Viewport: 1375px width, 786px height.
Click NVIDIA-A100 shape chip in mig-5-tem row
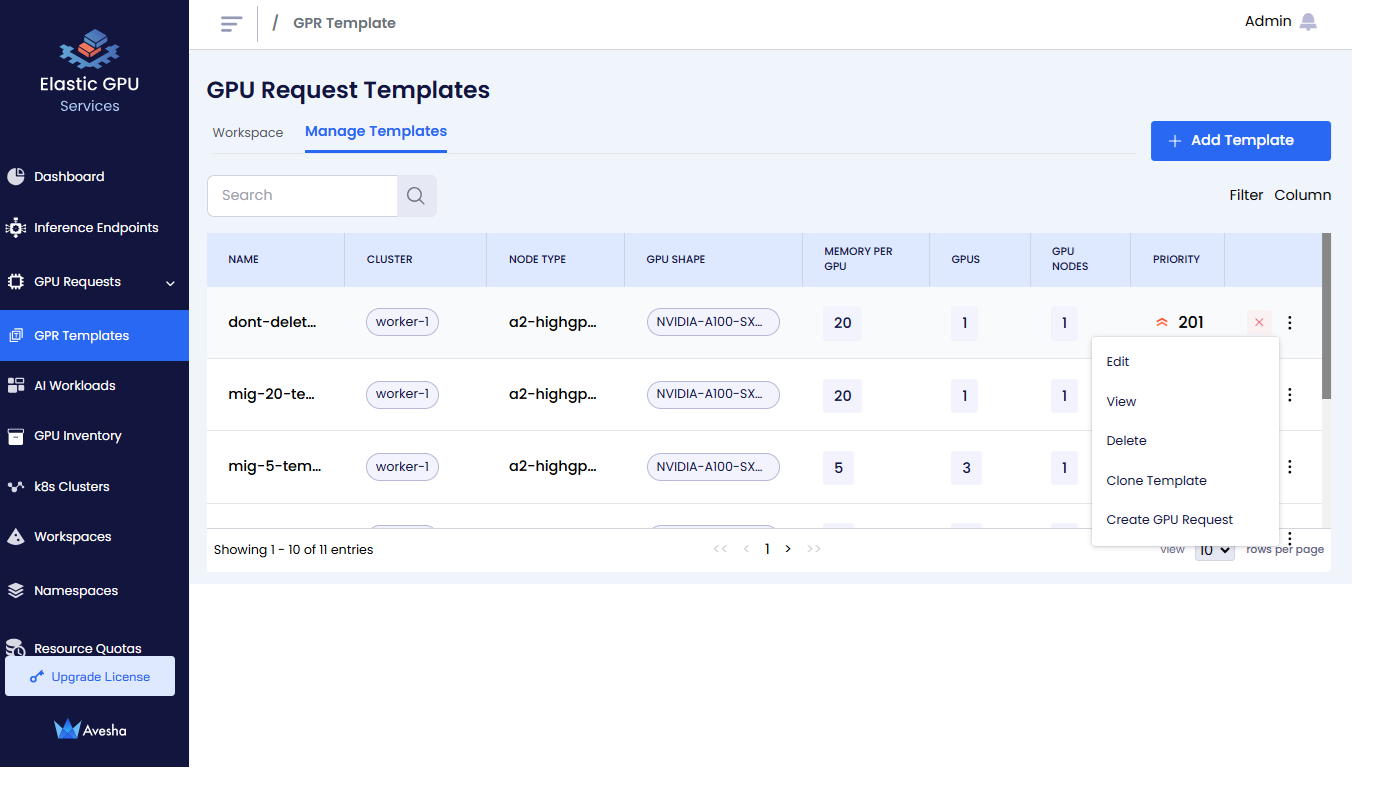tap(713, 467)
